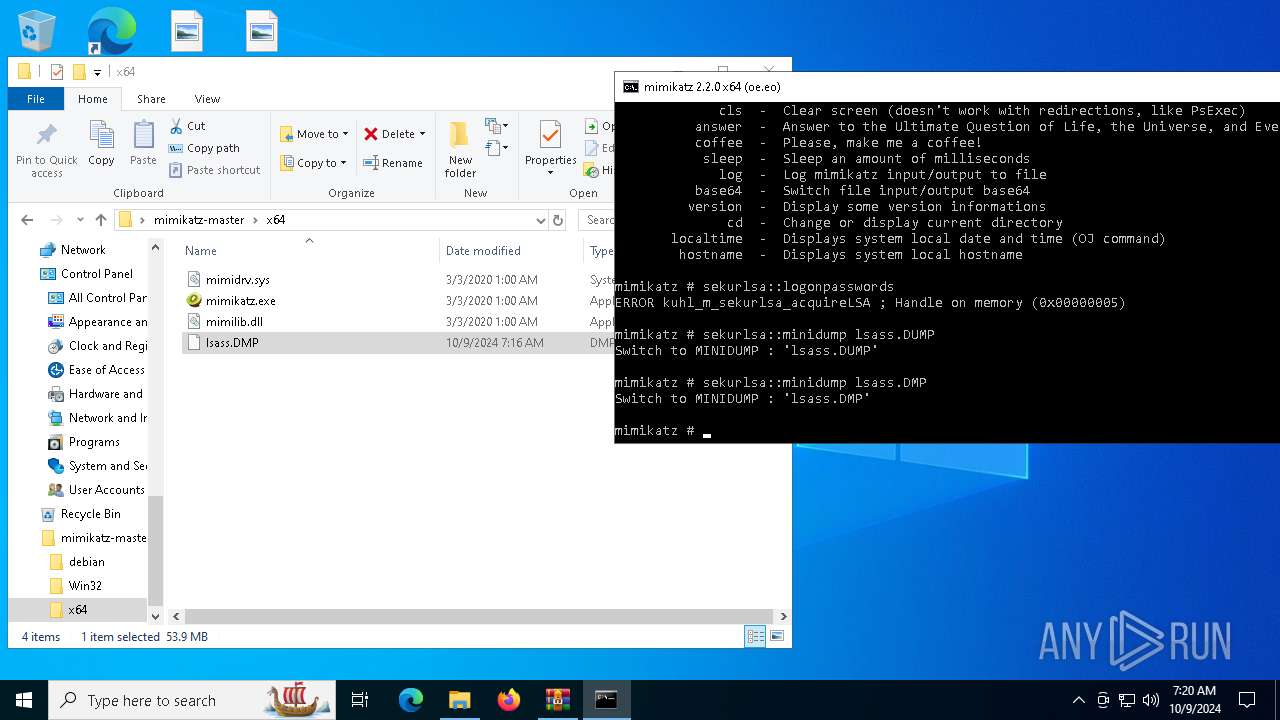Click navigation pane scroll up arrow
The width and height of the screenshot is (1280, 720).
155,247
